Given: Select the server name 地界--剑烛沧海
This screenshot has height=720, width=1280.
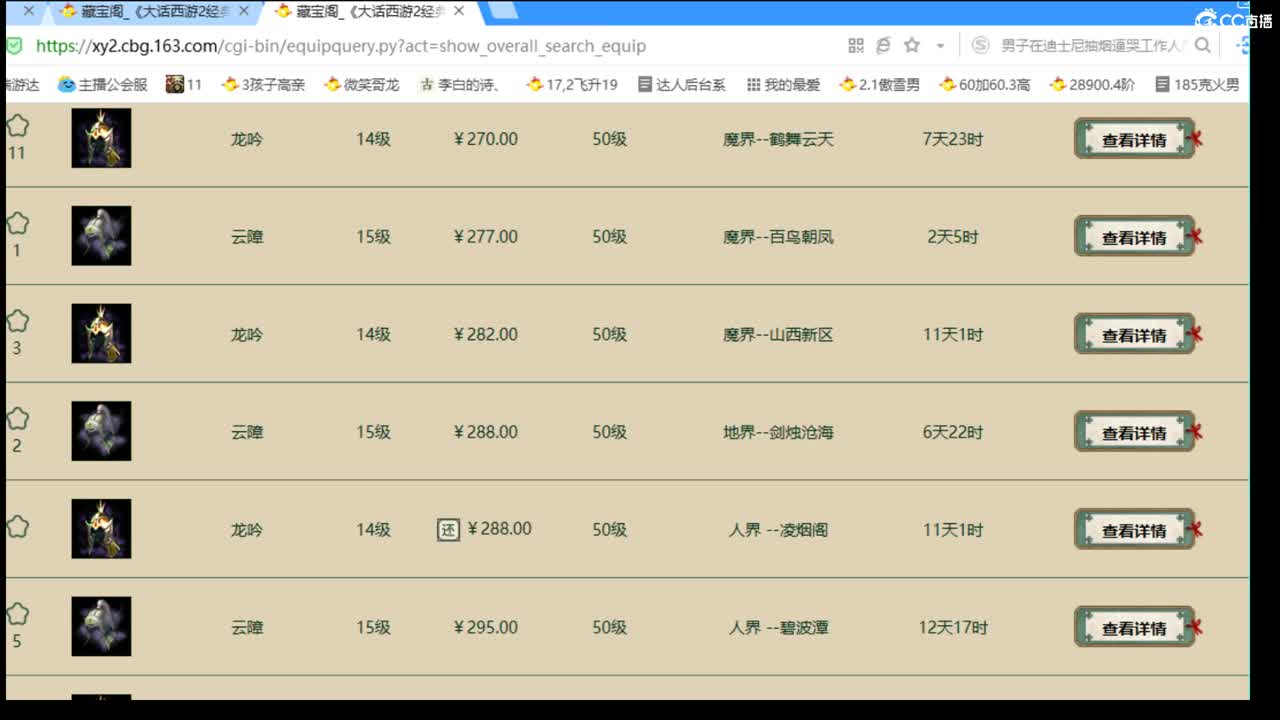Looking at the screenshot, I should 778,432.
